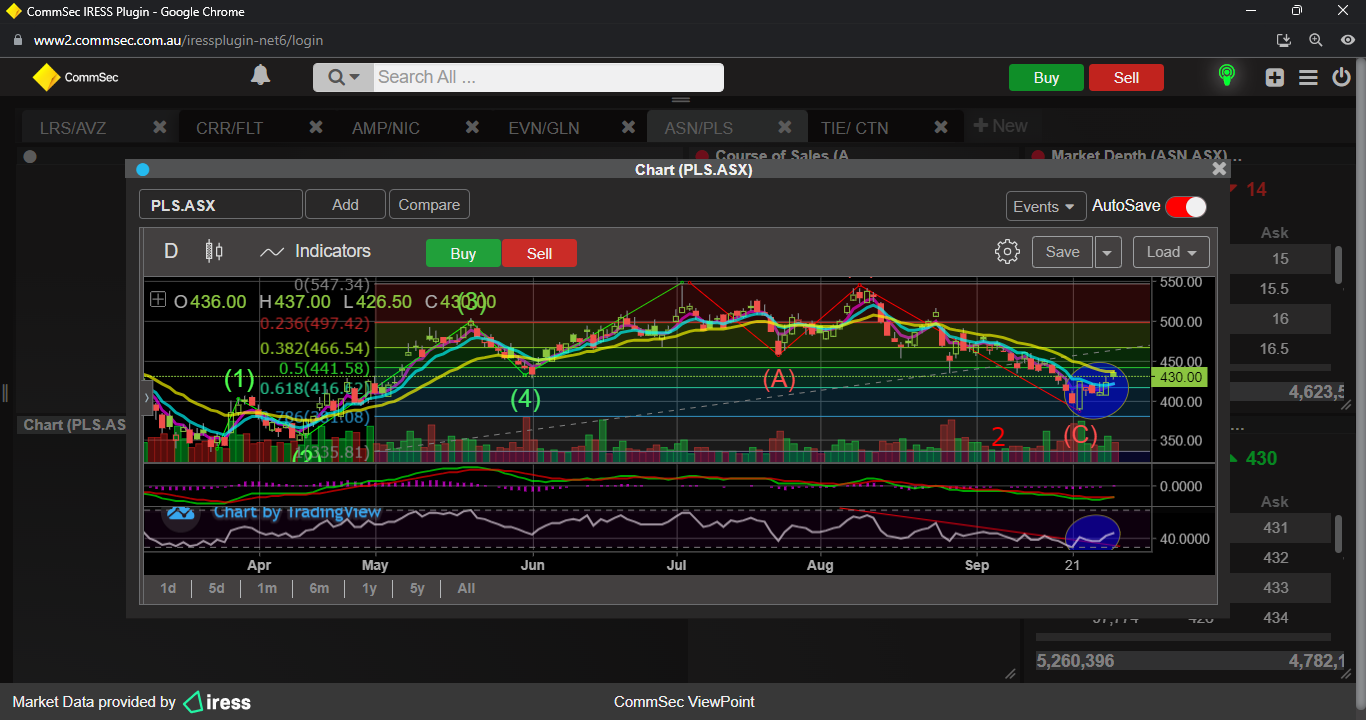Click the CommSec logo
This screenshot has width=1366, height=720.
point(75,77)
